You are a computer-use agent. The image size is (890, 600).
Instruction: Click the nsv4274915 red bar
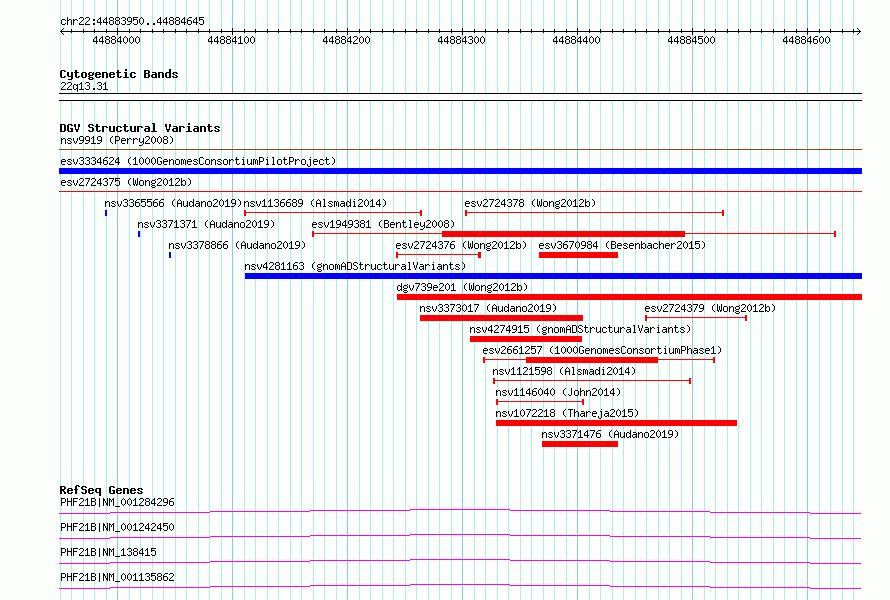pyautogui.click(x=526, y=339)
